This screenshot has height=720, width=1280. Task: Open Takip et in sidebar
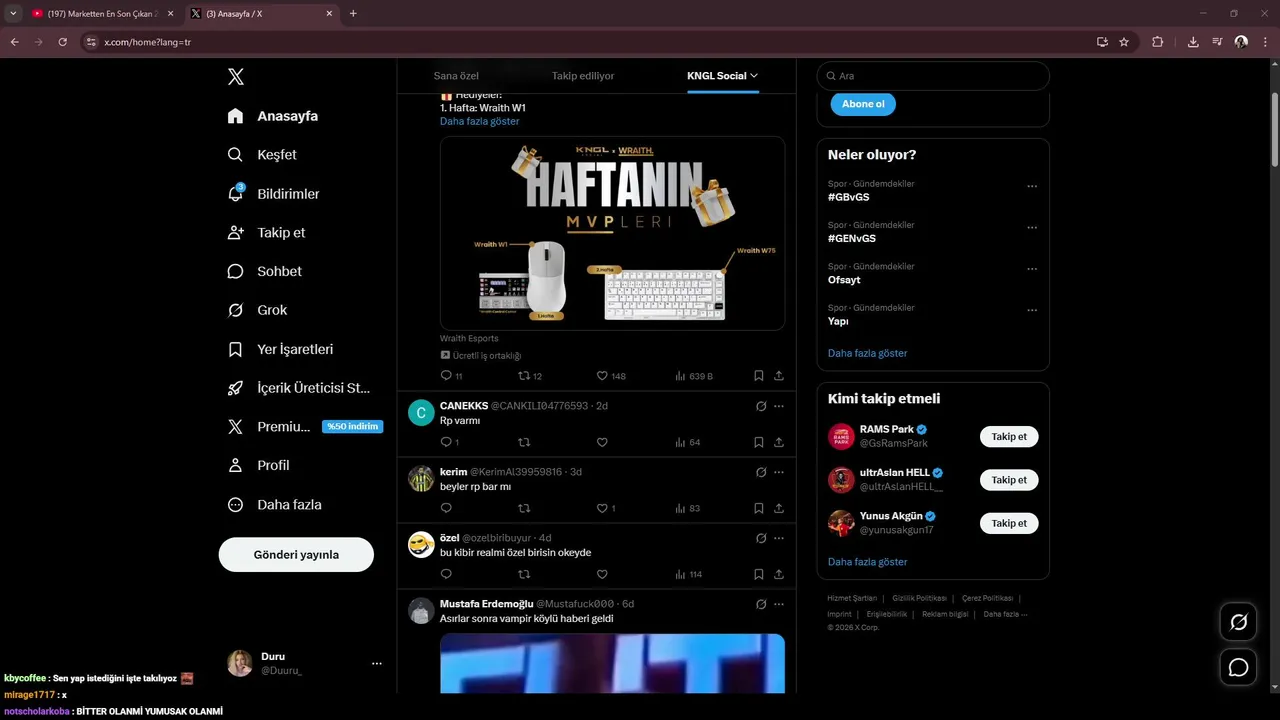[267, 232]
